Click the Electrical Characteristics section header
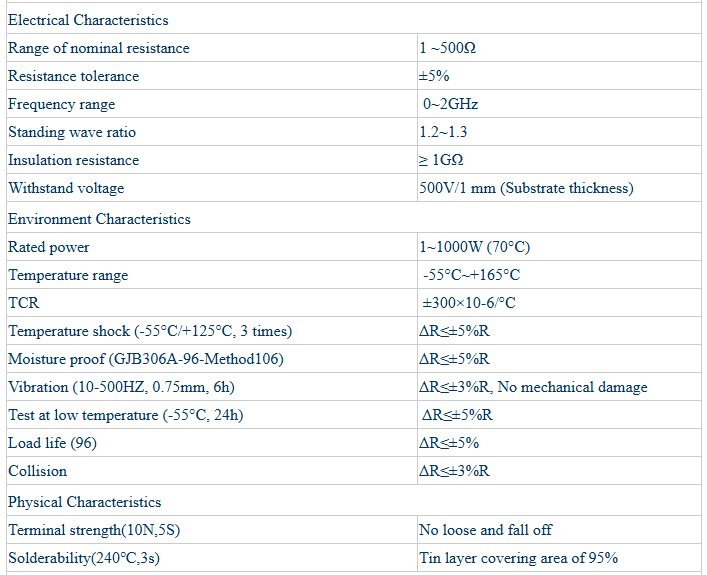Image resolution: width=707 pixels, height=575 pixels. point(88,20)
